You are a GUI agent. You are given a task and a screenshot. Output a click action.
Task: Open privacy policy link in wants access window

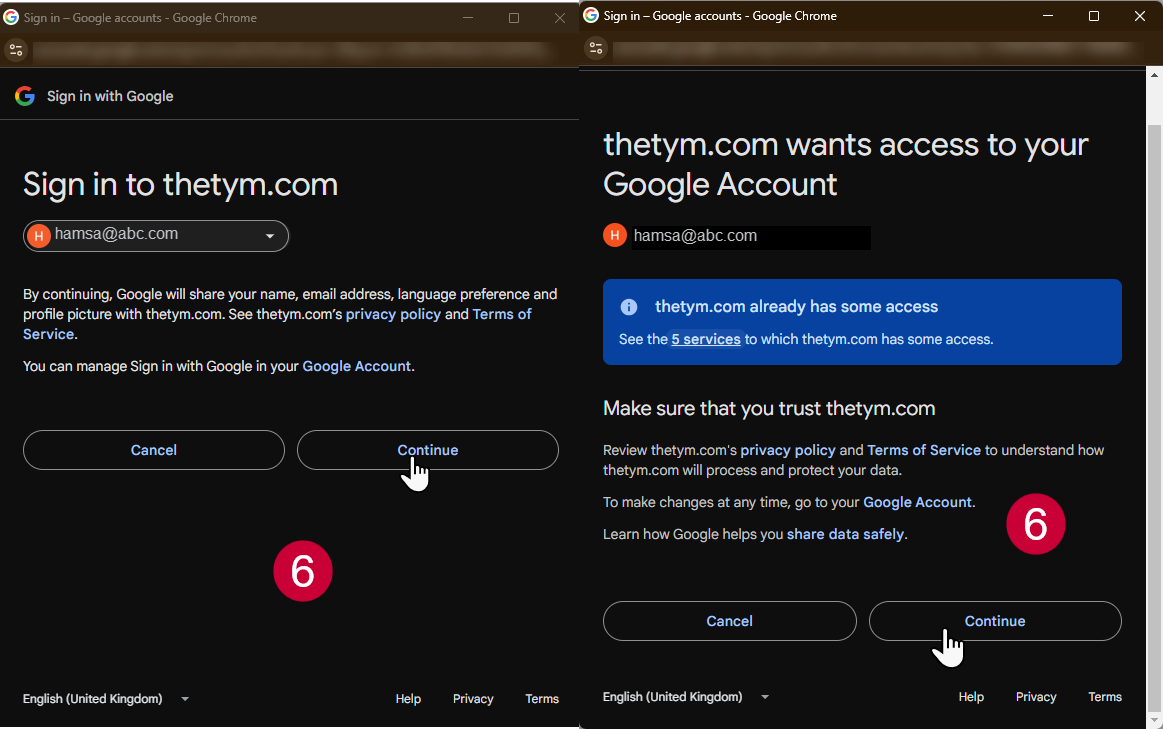point(788,450)
